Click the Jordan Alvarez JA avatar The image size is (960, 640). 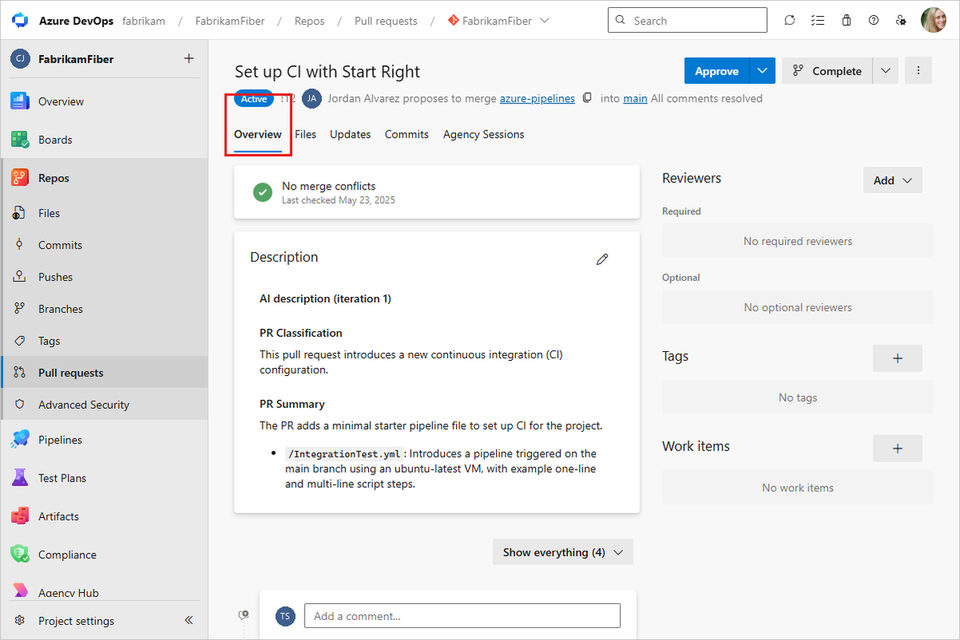point(312,98)
